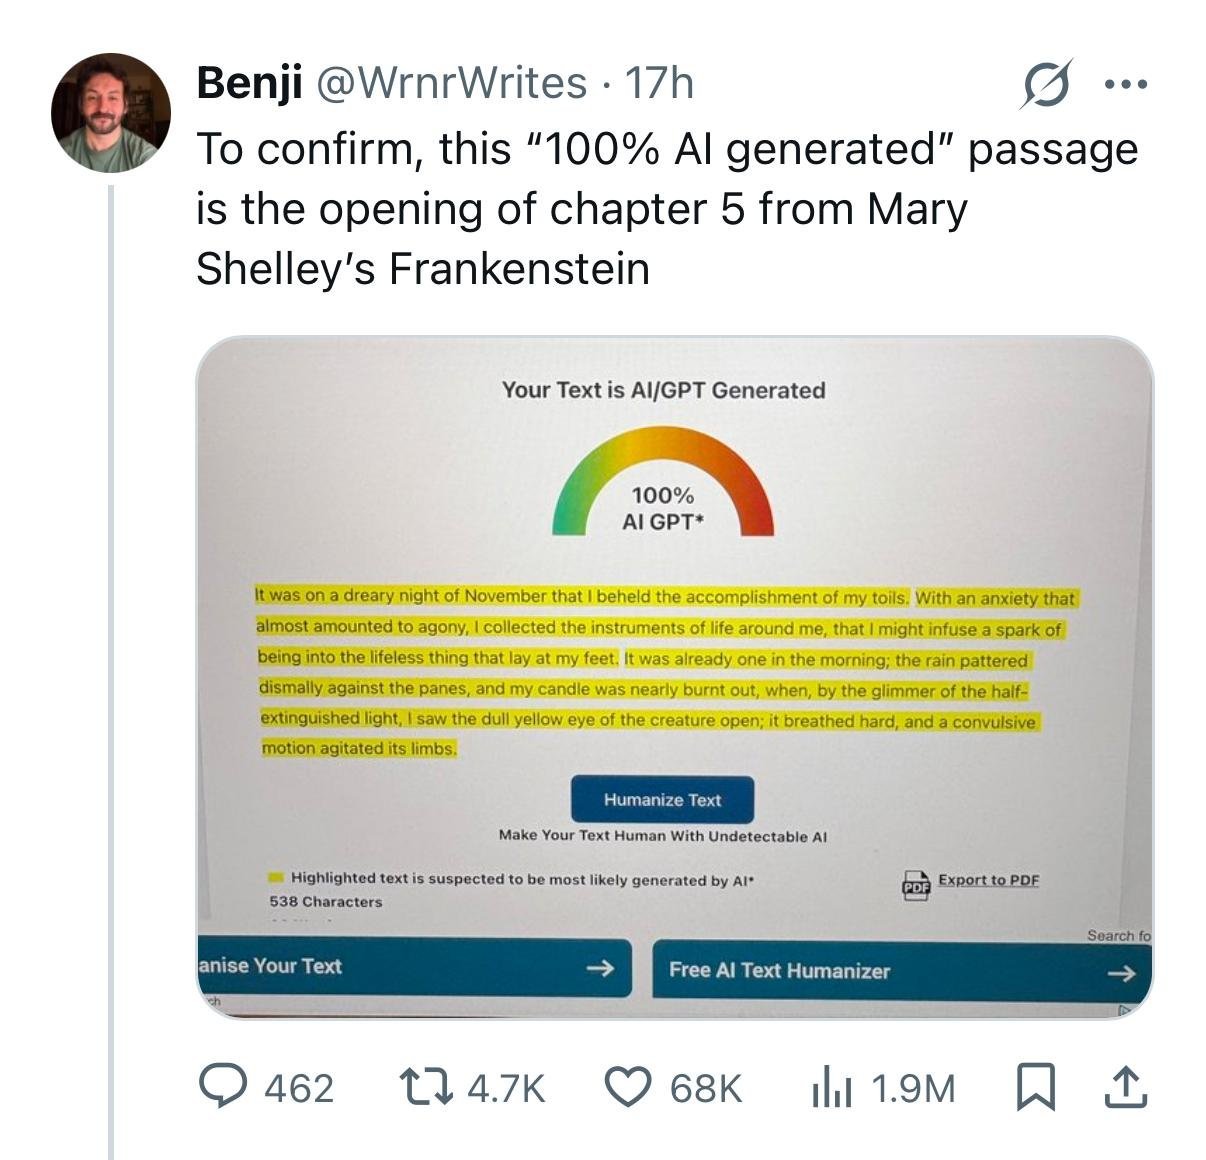
Task: Click the PDF file icon
Action: pyautogui.click(x=915, y=885)
